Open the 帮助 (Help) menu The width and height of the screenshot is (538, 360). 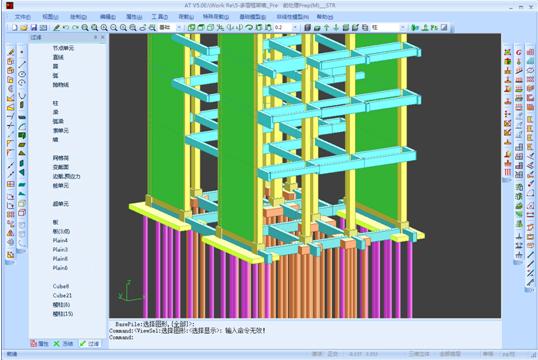coord(325,16)
